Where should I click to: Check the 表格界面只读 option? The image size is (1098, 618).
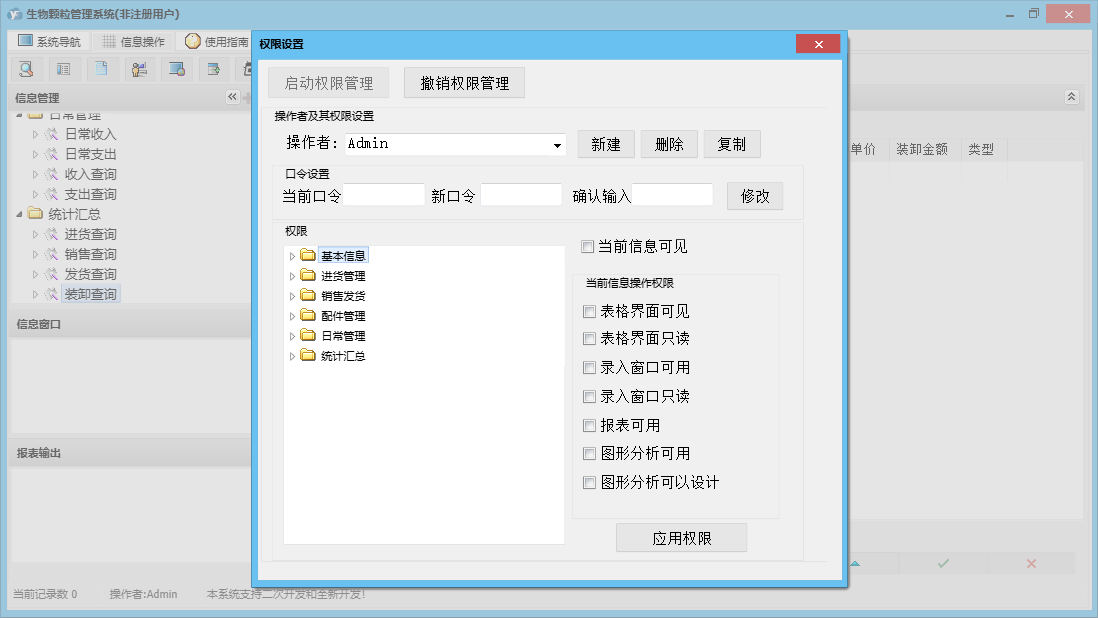click(590, 339)
